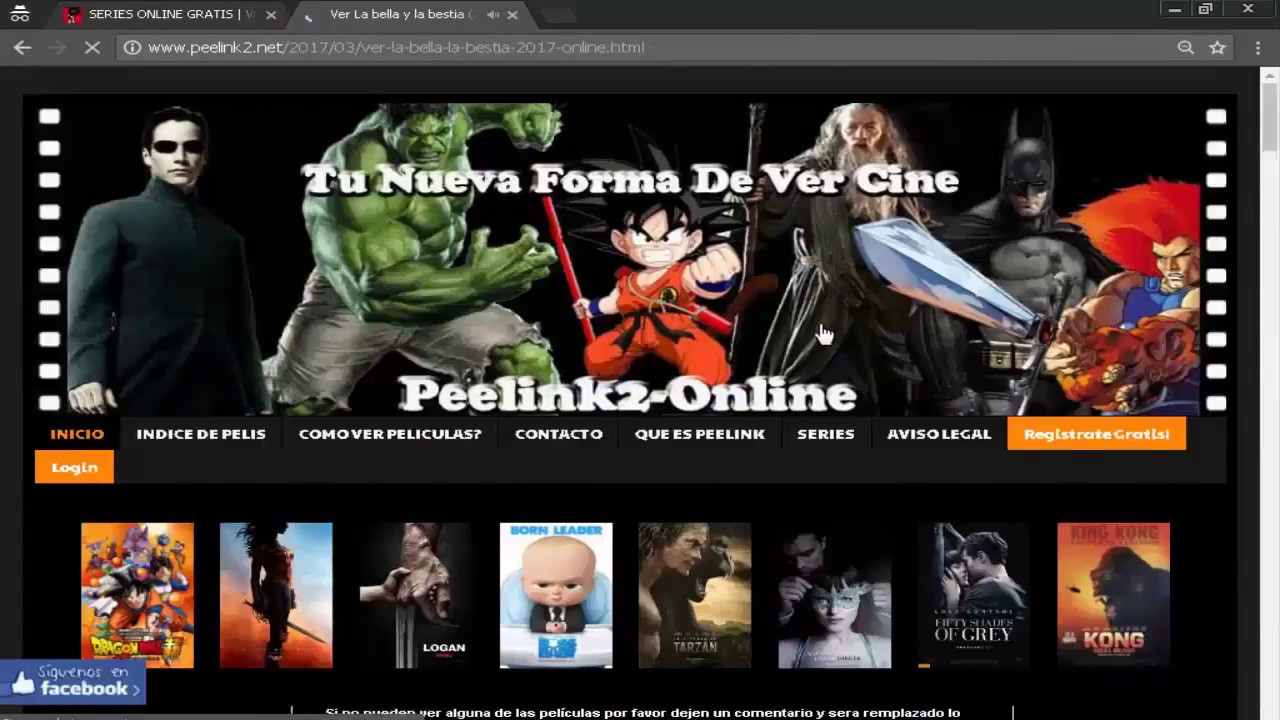Click the Siguenos en facebook badge
This screenshot has width=1280, height=720.
click(73, 681)
